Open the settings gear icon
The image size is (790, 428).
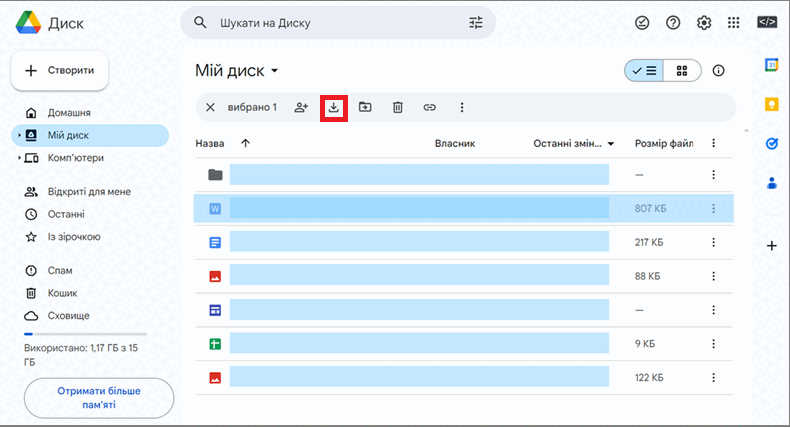pyautogui.click(x=704, y=23)
